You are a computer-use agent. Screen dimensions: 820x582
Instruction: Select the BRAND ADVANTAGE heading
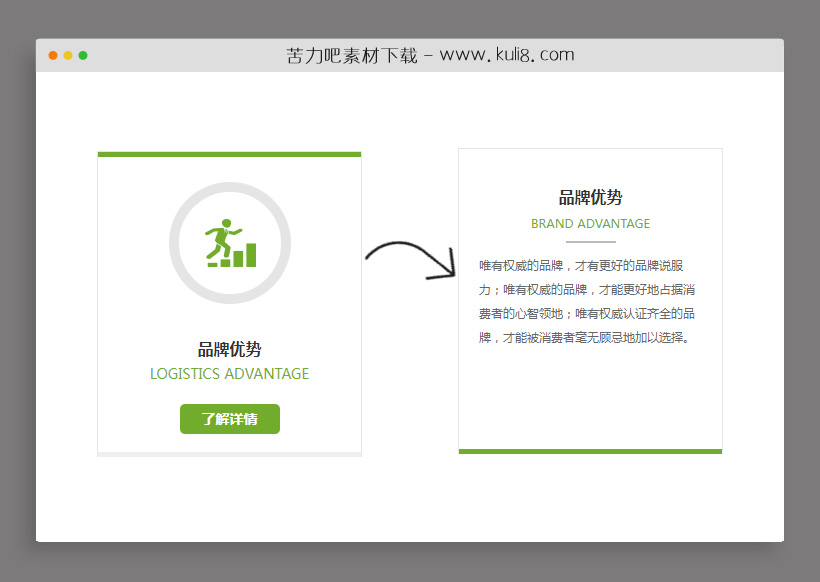590,224
